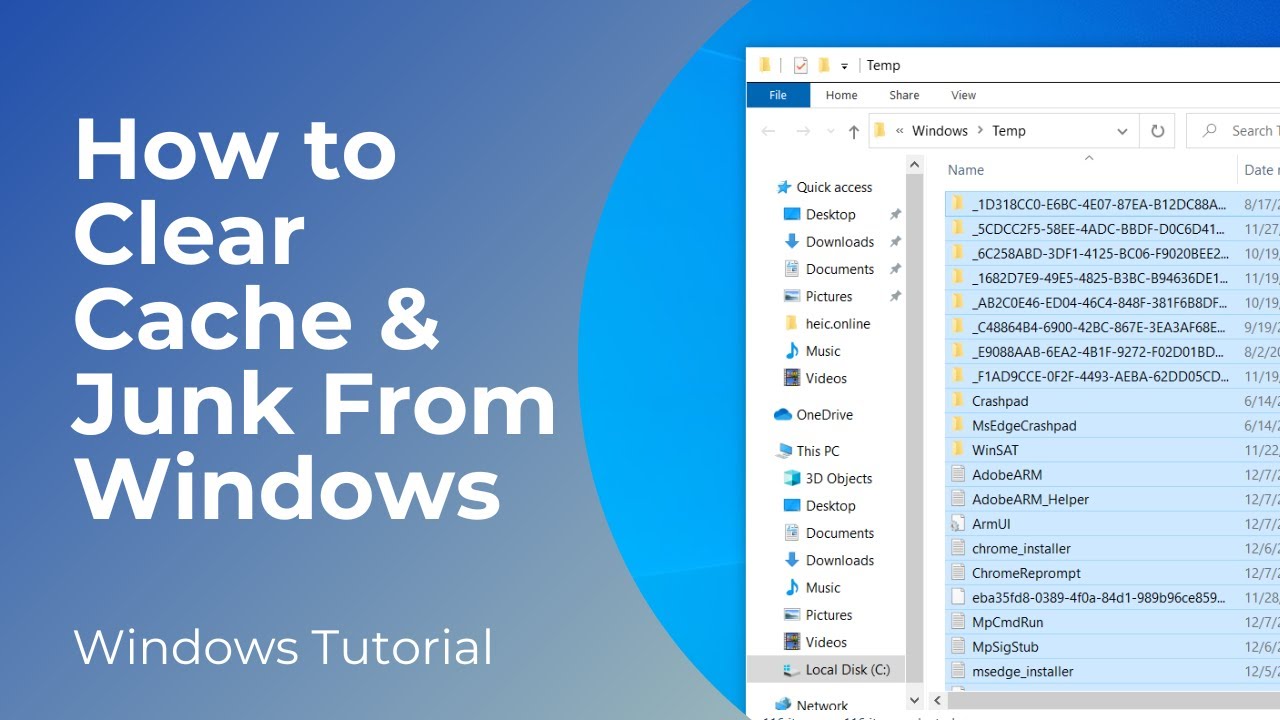The width and height of the screenshot is (1280, 720).
Task: Open 3D Objects under This PC
Action: 839,478
